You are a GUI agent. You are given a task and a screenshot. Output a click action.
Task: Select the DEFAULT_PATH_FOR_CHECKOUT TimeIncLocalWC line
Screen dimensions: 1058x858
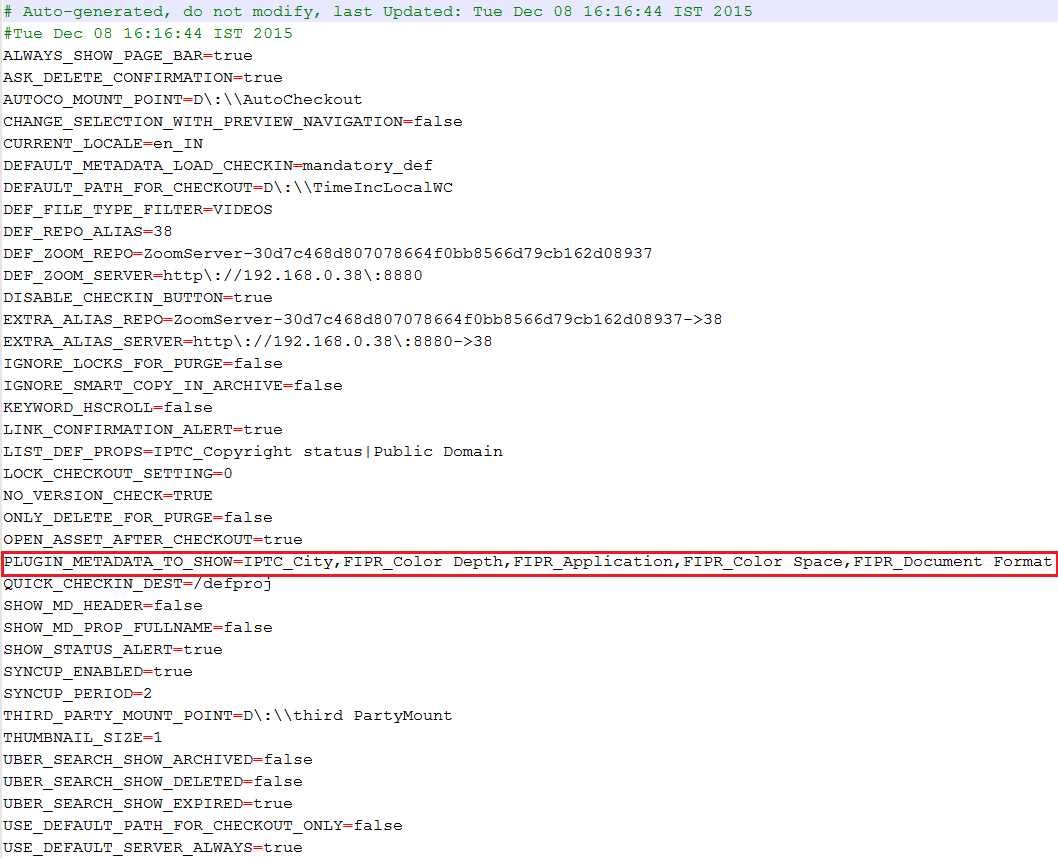227,188
